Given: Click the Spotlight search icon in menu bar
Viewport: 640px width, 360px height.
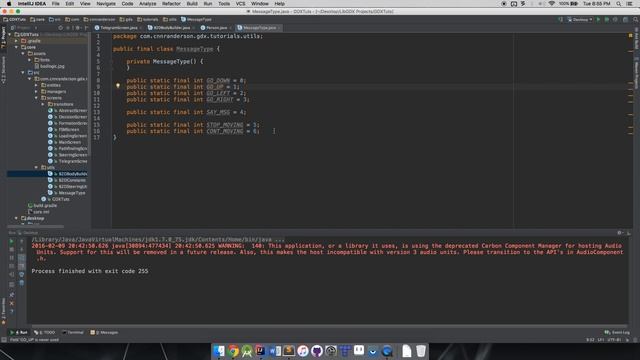Looking at the screenshot, I should [x=619, y=4].
